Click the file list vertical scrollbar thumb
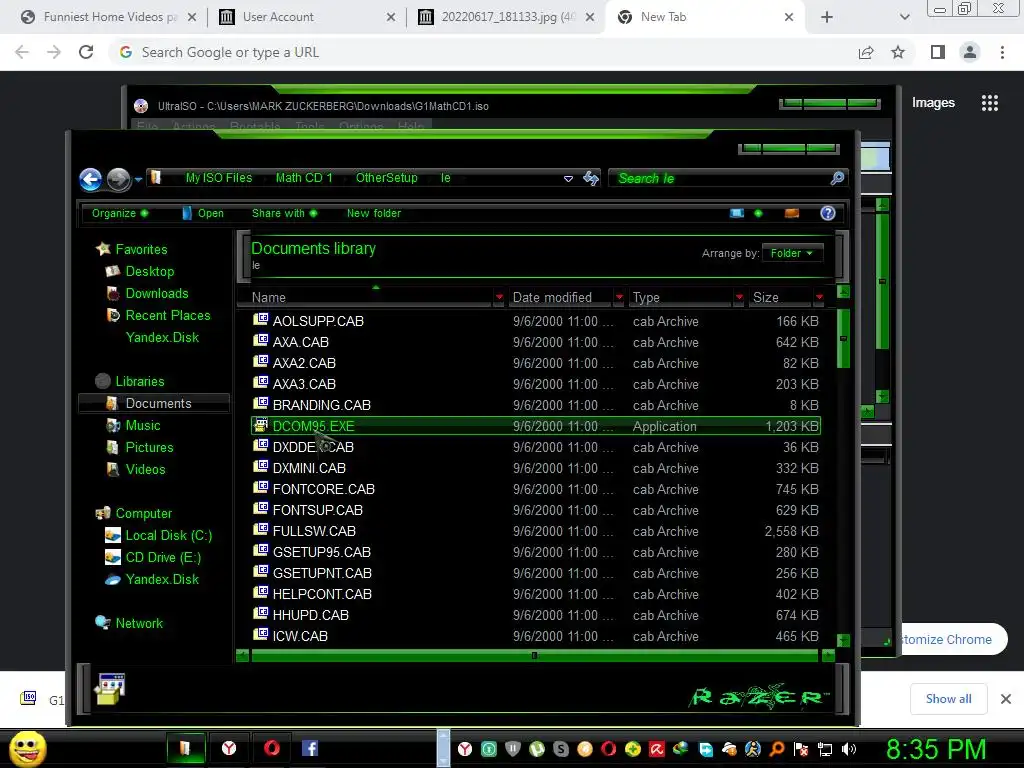 (x=843, y=338)
